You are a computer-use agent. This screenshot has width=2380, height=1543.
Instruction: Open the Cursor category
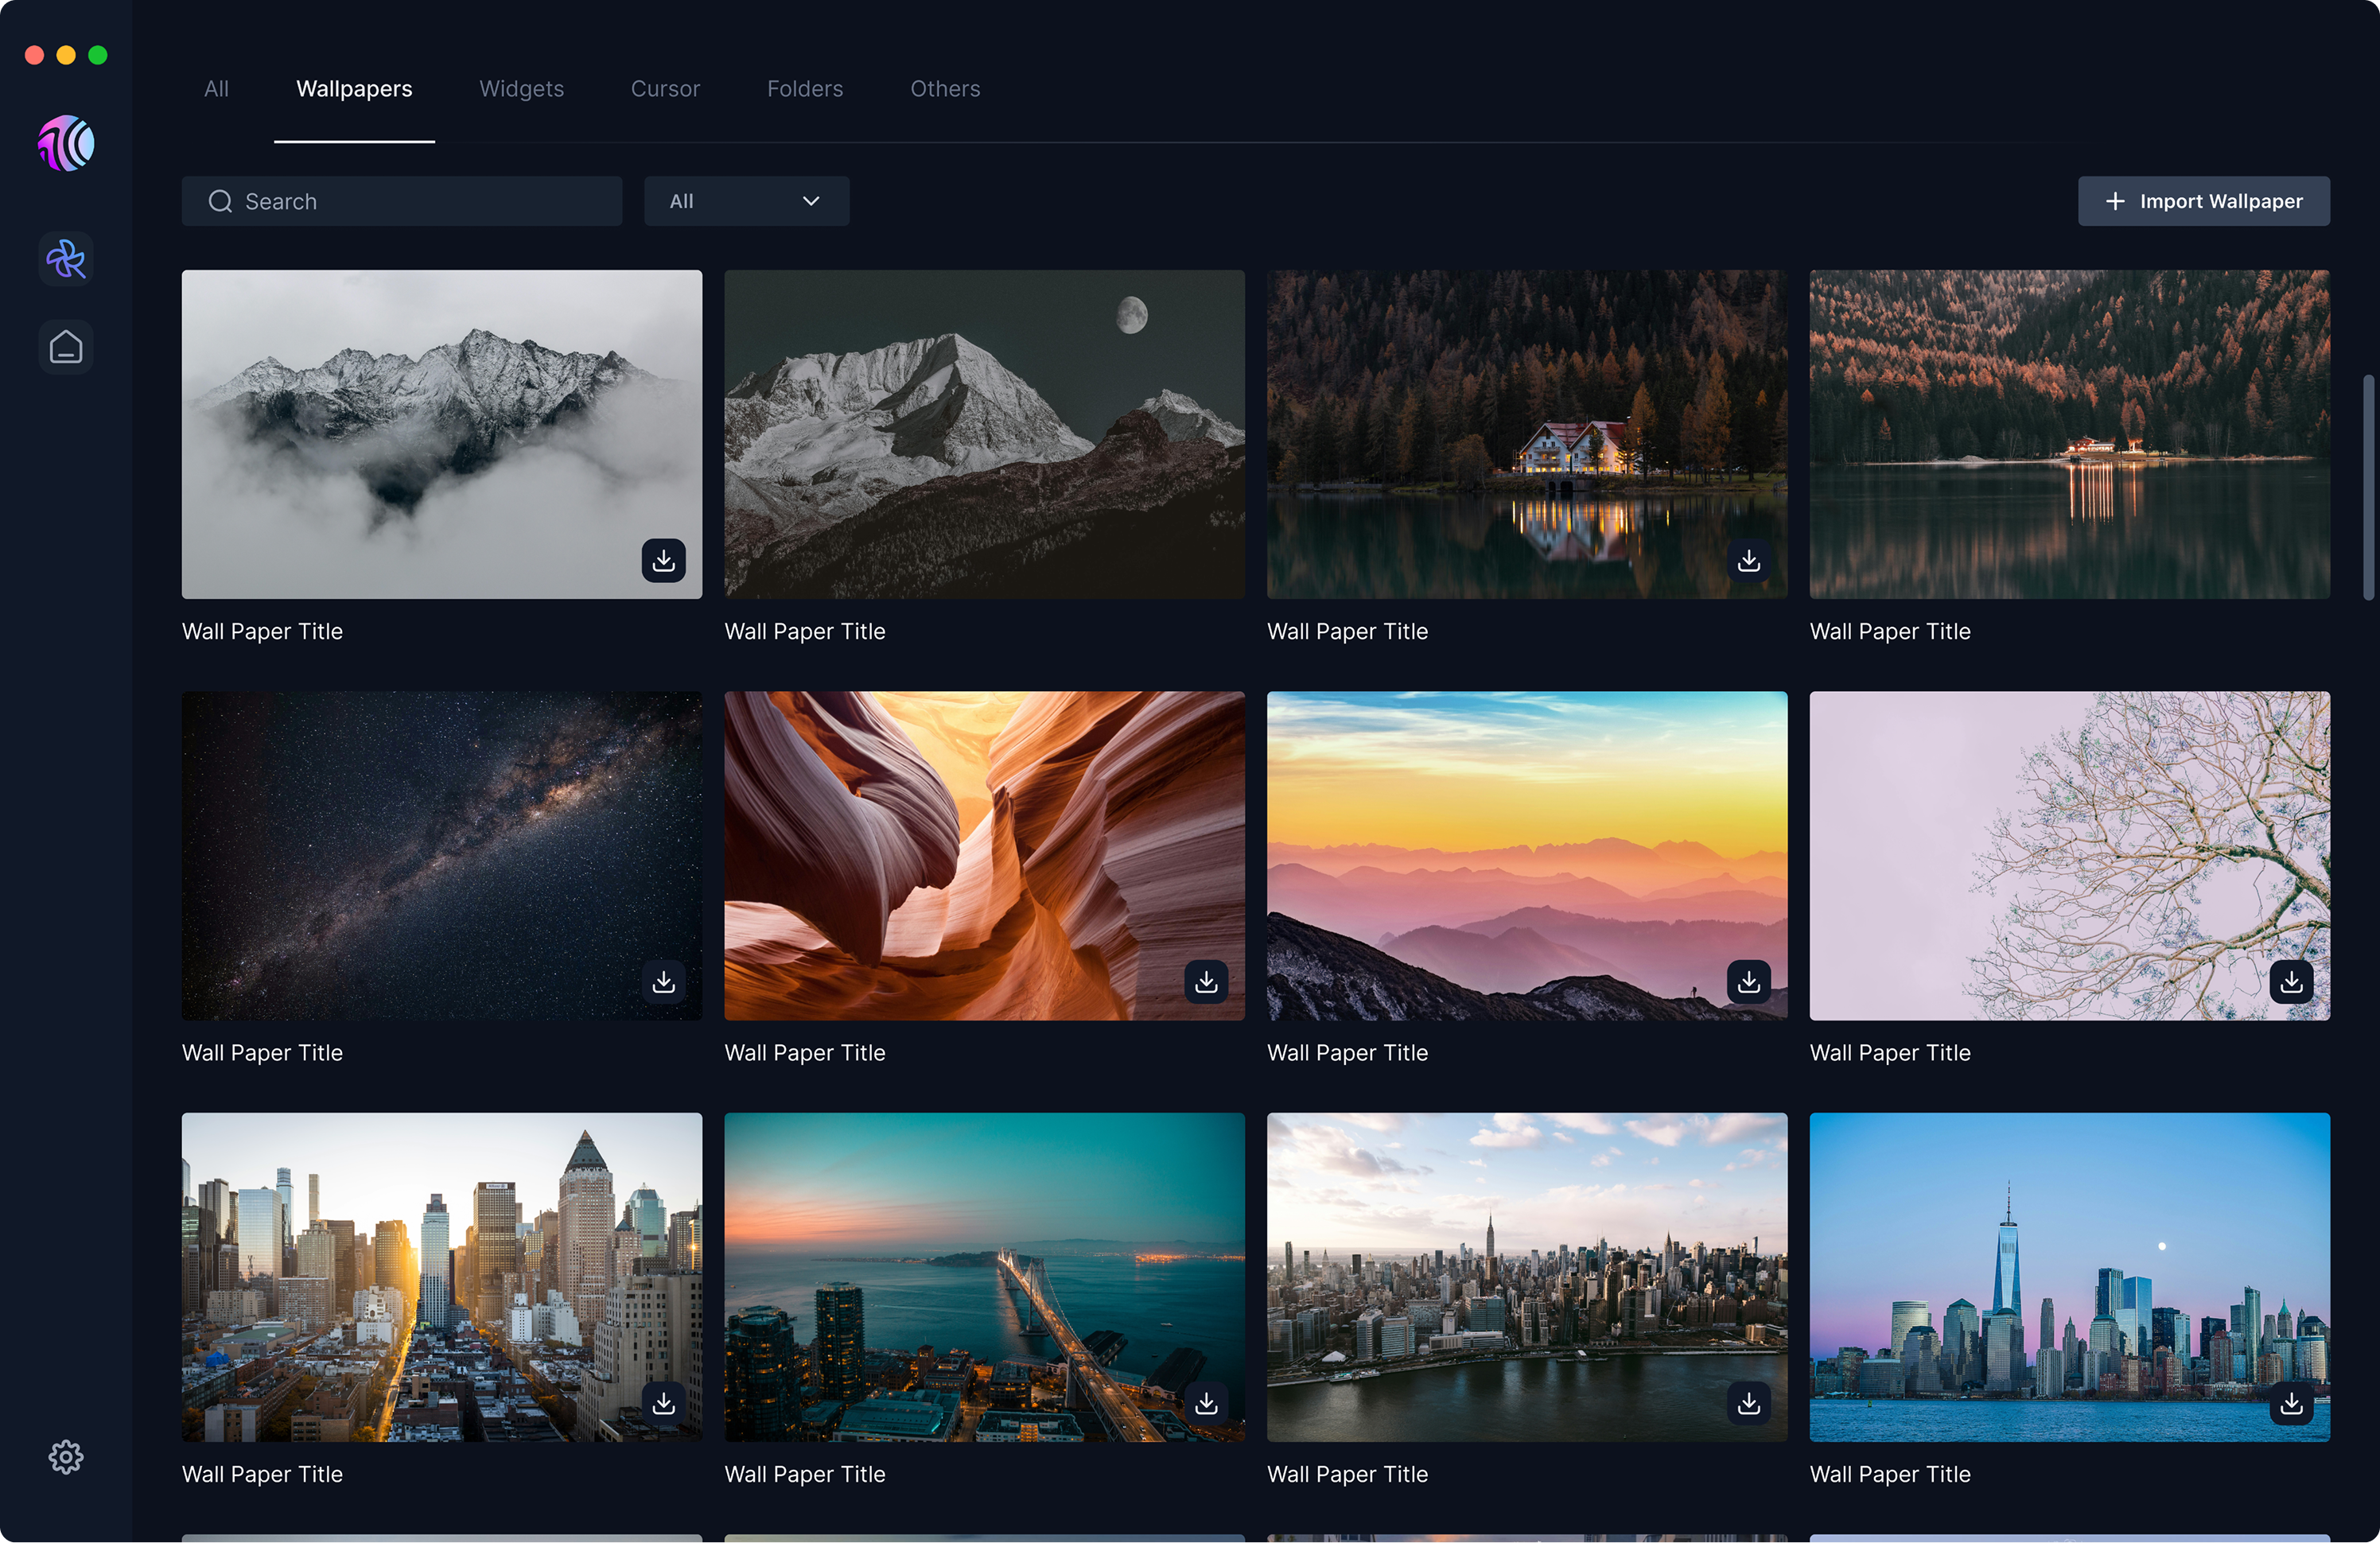click(x=665, y=88)
